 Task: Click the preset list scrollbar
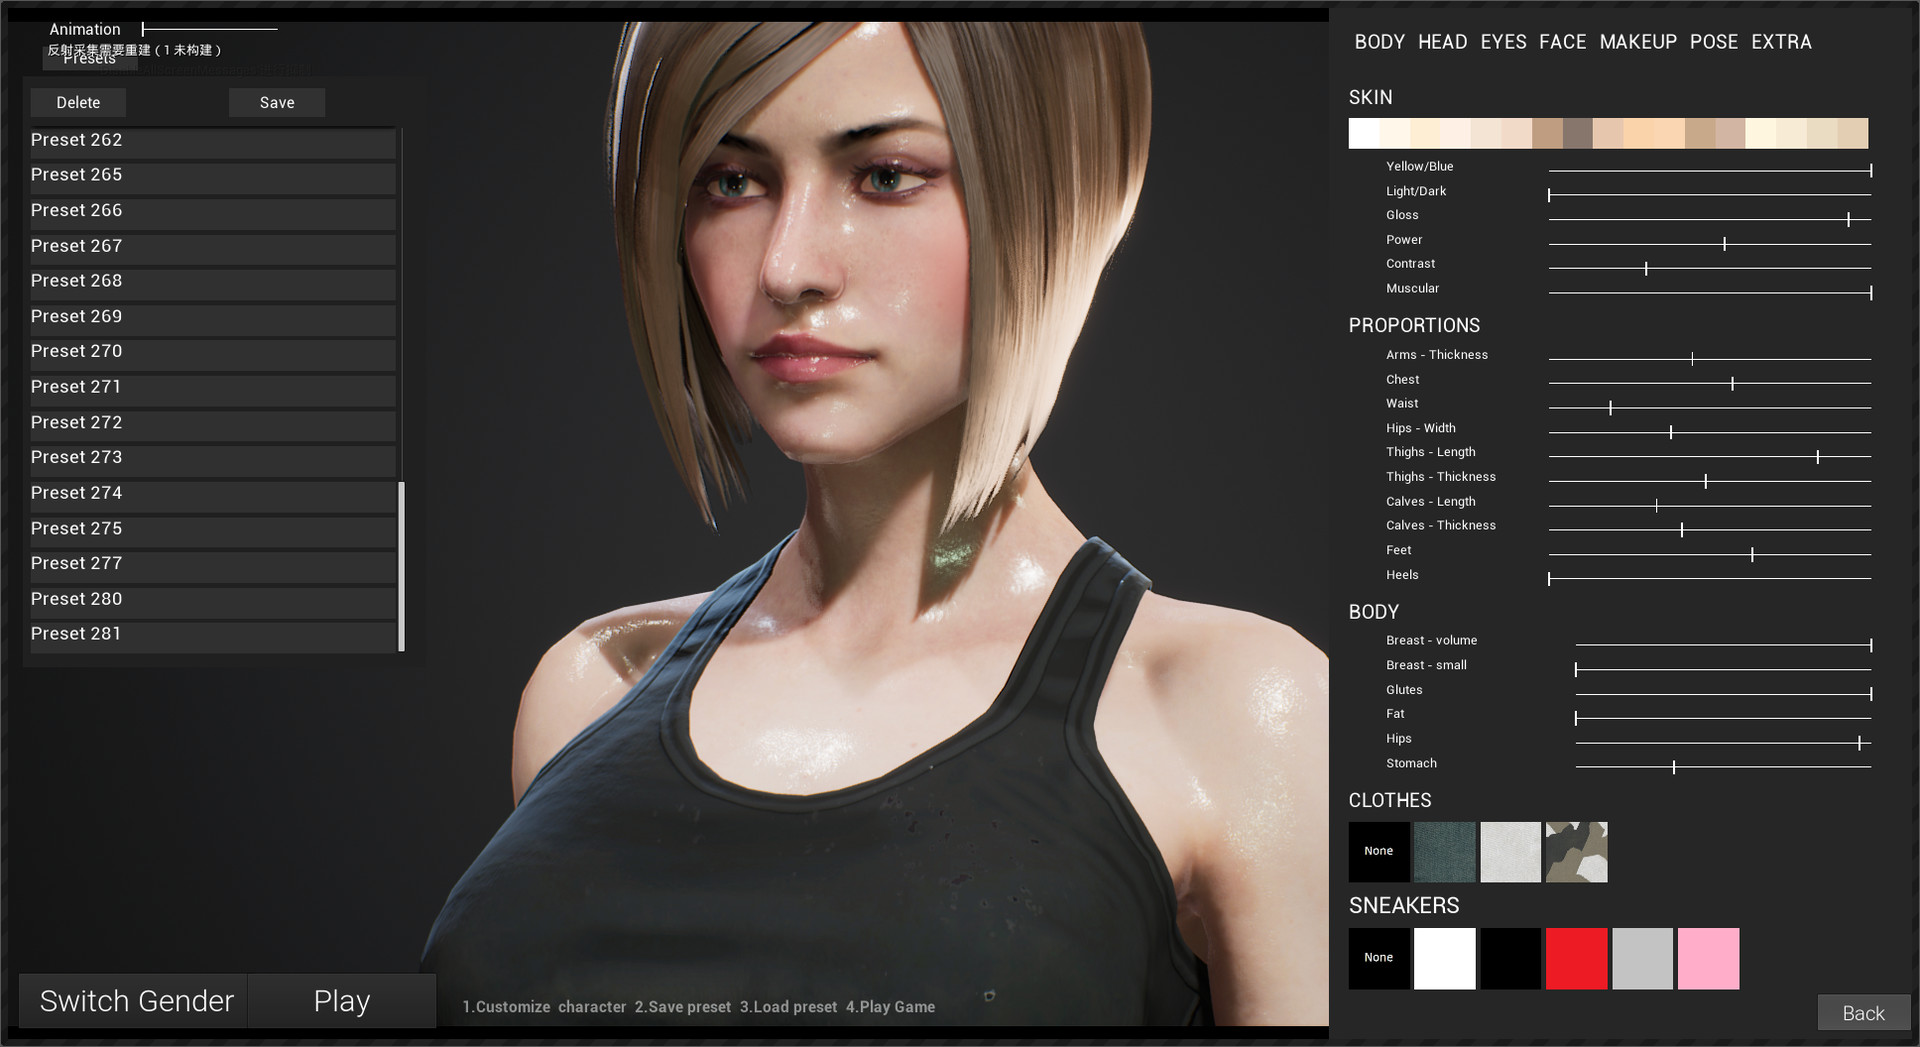(402, 566)
